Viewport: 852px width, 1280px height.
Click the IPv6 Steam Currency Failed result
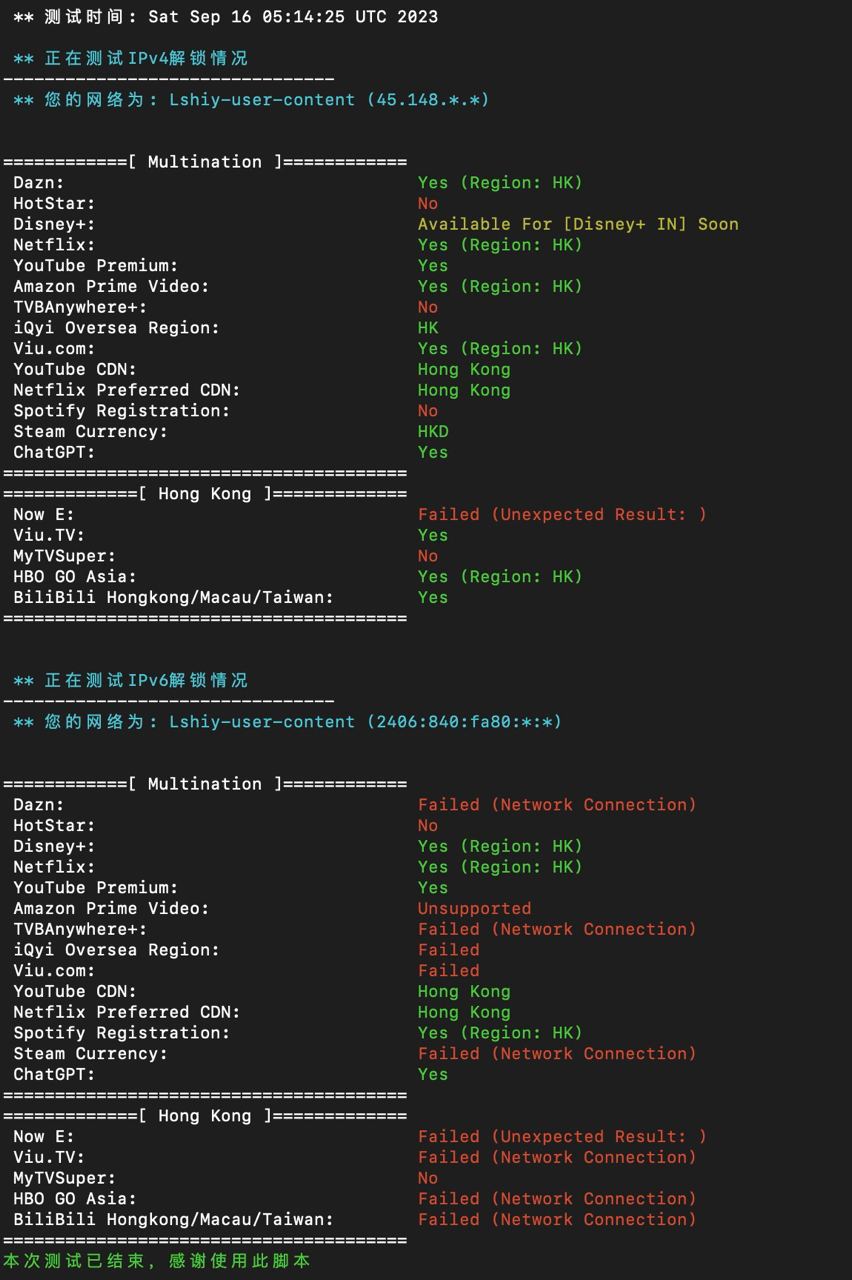[556, 1054]
